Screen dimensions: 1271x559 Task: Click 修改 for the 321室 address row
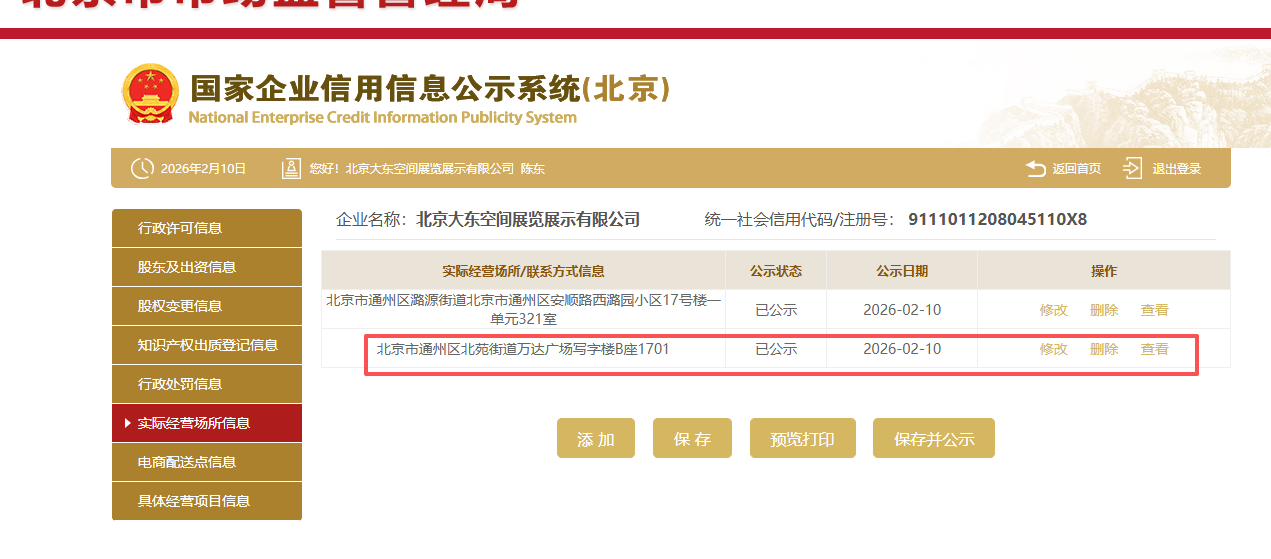tap(1054, 310)
